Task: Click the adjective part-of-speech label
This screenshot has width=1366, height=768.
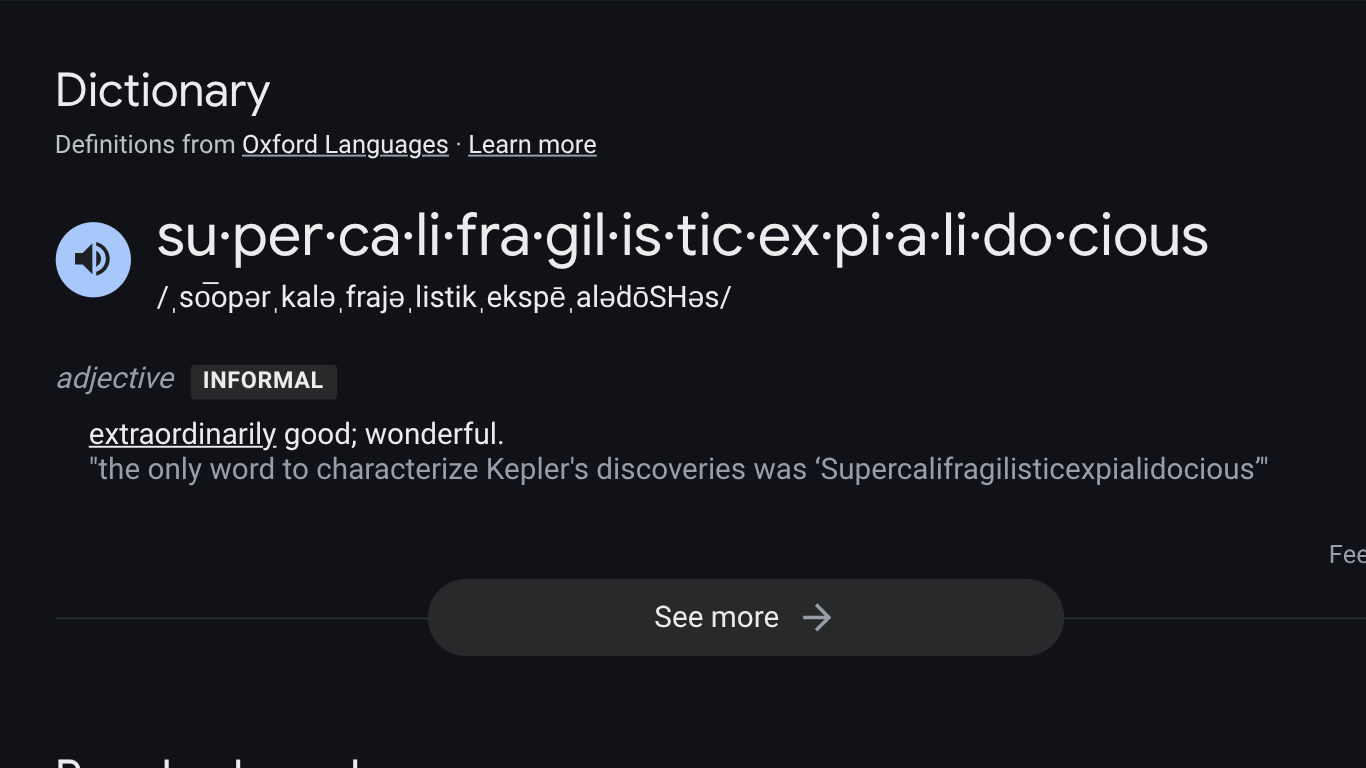Action: 115,378
